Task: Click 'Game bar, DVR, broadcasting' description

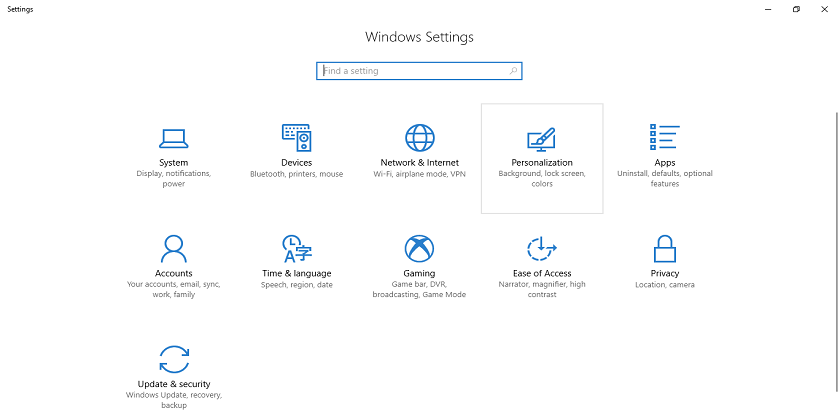Action: (419, 289)
